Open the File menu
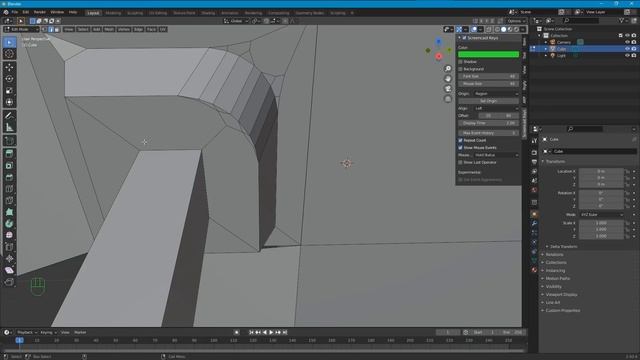The height and width of the screenshot is (360, 640). (x=15, y=12)
